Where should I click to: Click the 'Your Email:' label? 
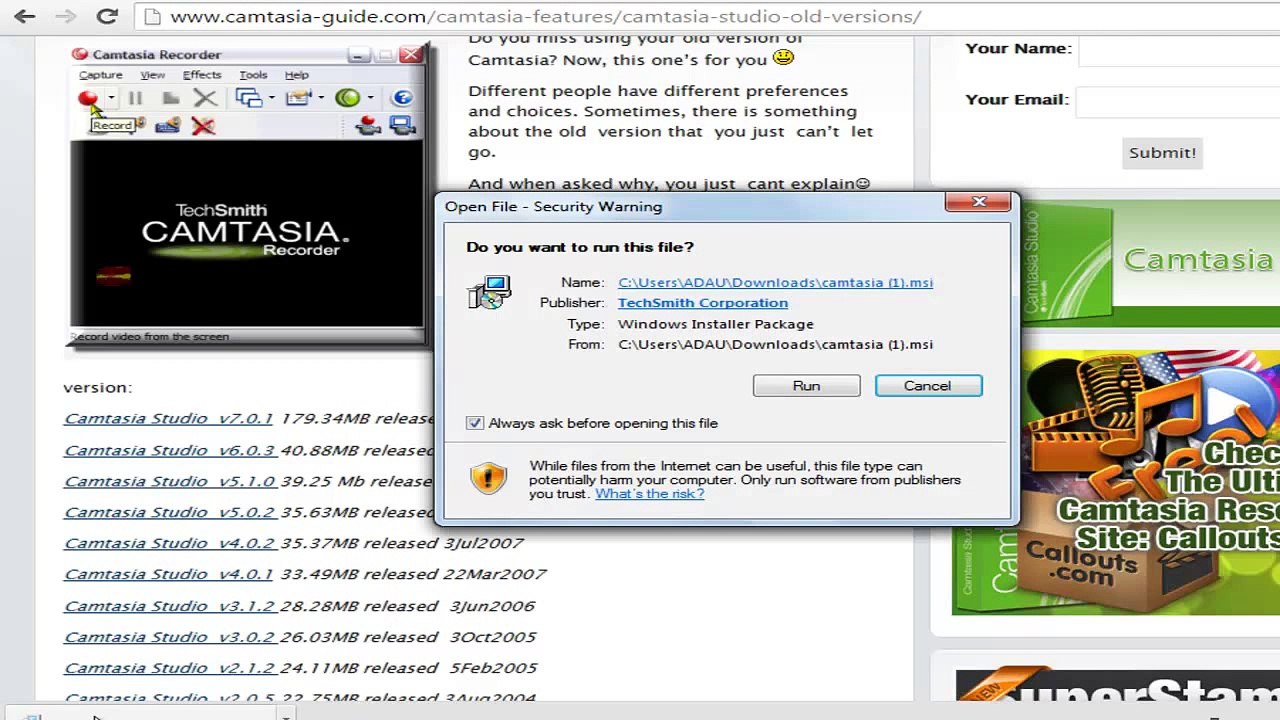point(1017,99)
